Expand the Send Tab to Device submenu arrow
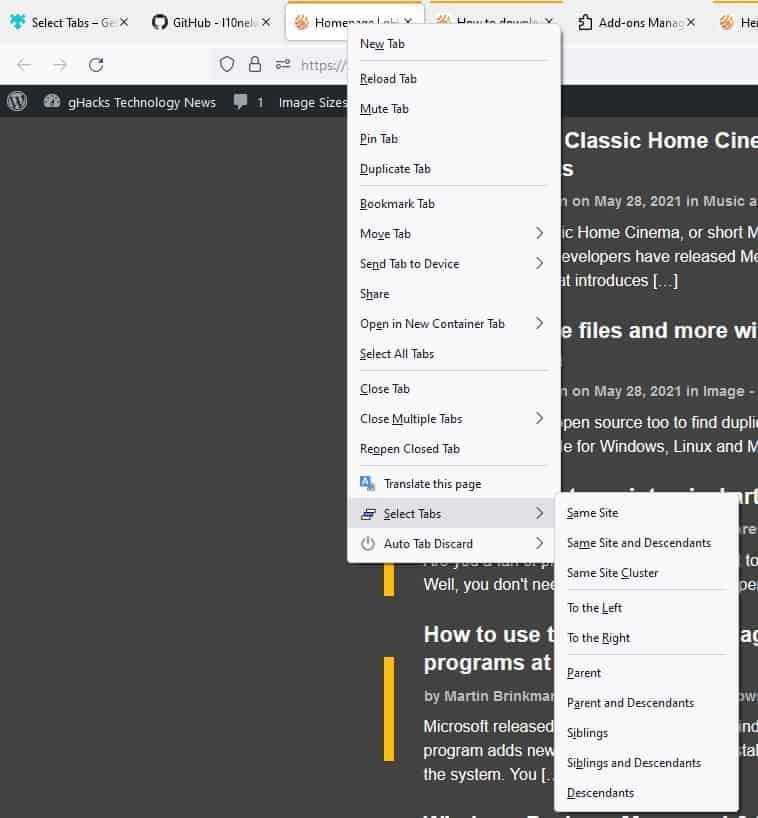This screenshot has width=758, height=818. pos(539,263)
